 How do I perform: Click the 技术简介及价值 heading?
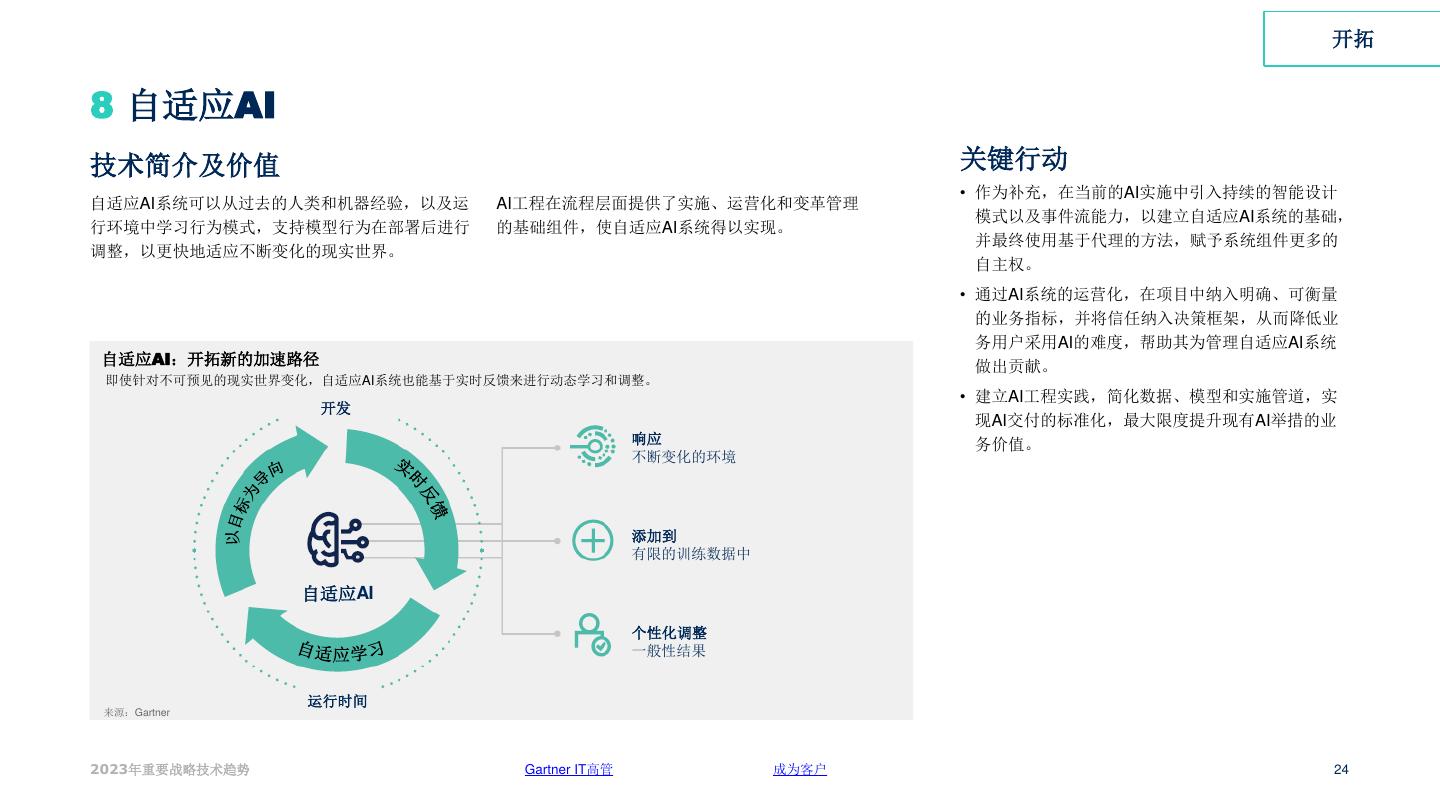[185, 165]
